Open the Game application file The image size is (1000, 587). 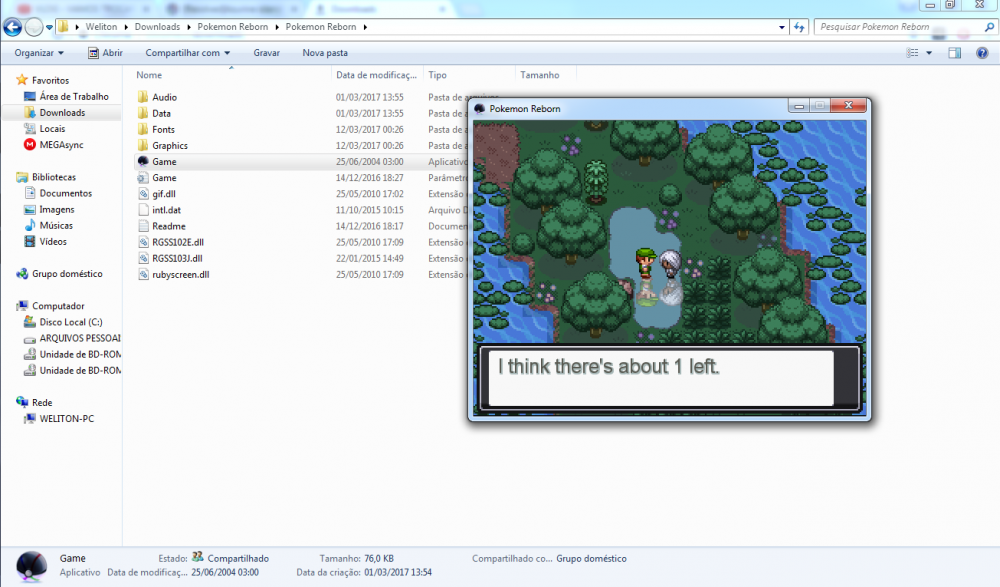(x=164, y=161)
